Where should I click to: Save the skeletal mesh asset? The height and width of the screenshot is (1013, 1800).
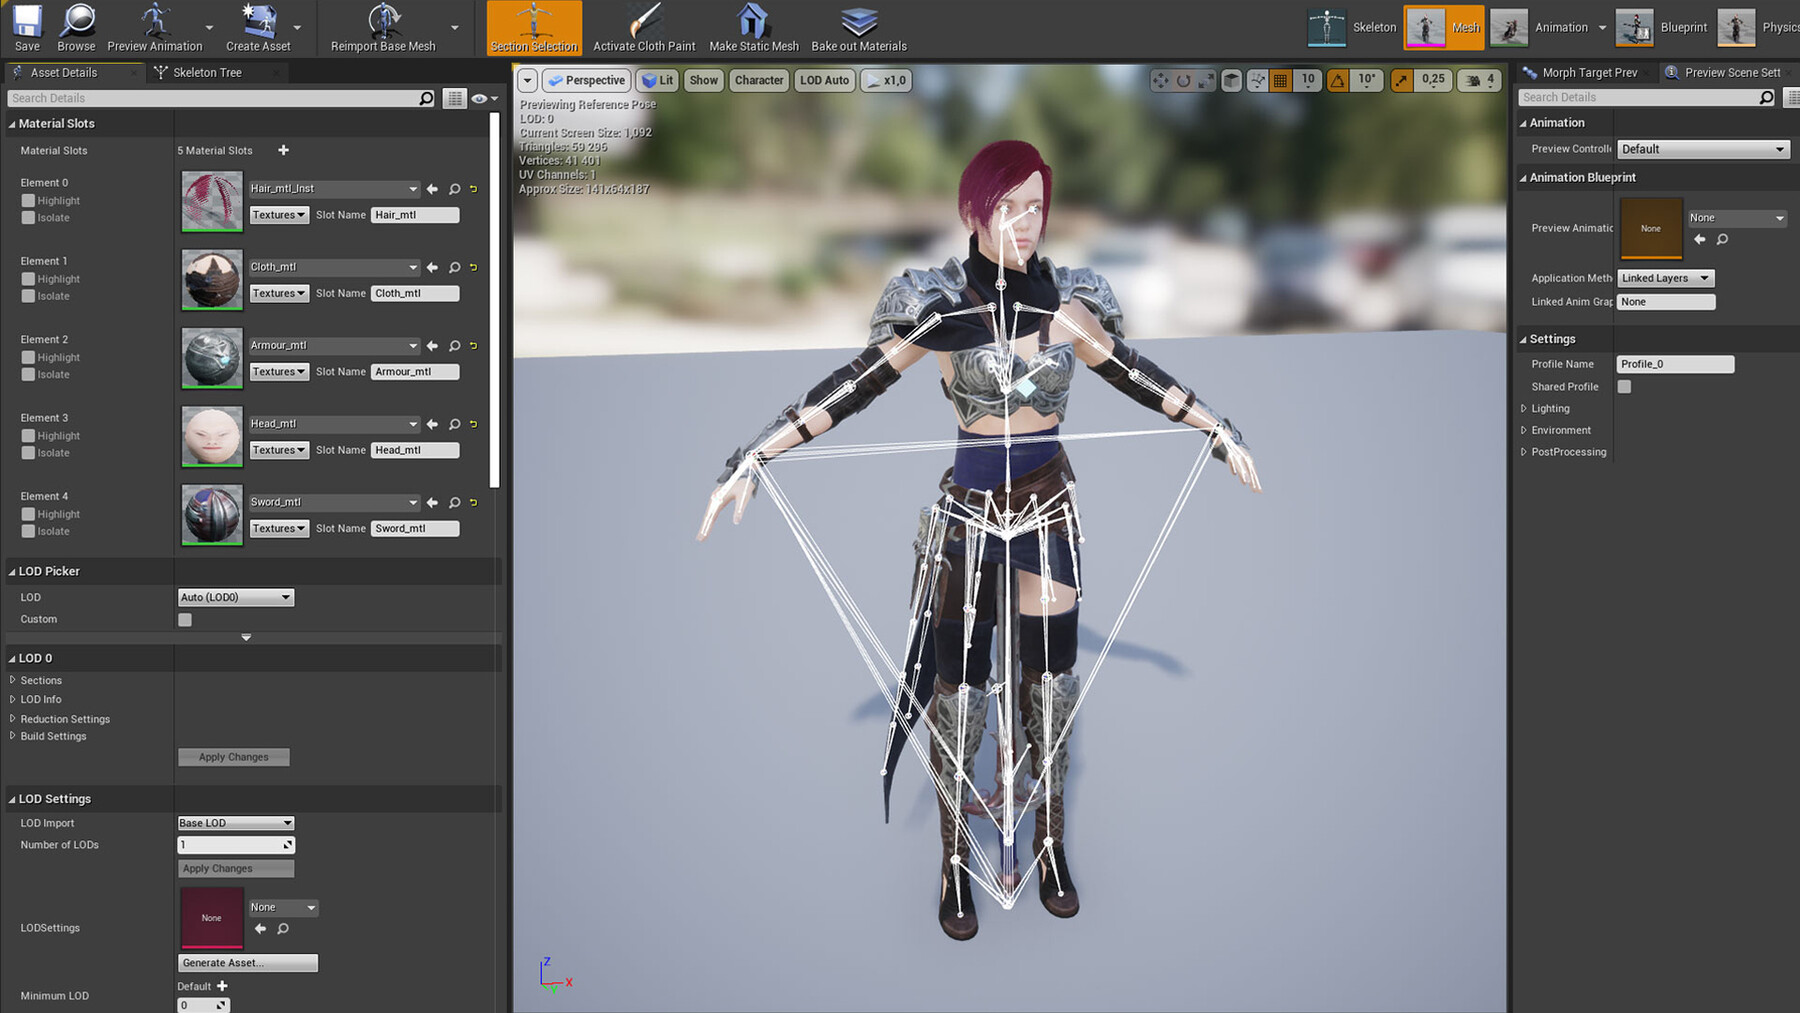(26, 27)
